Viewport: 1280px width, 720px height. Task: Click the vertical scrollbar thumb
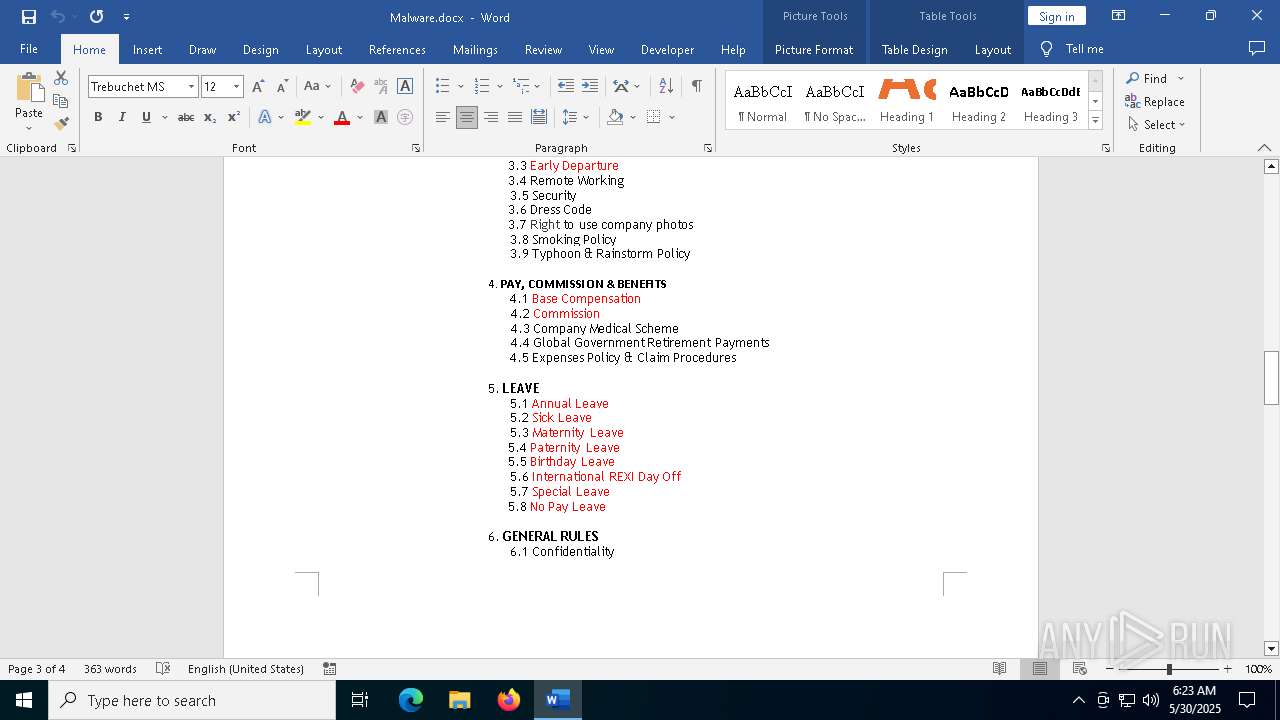[1271, 378]
